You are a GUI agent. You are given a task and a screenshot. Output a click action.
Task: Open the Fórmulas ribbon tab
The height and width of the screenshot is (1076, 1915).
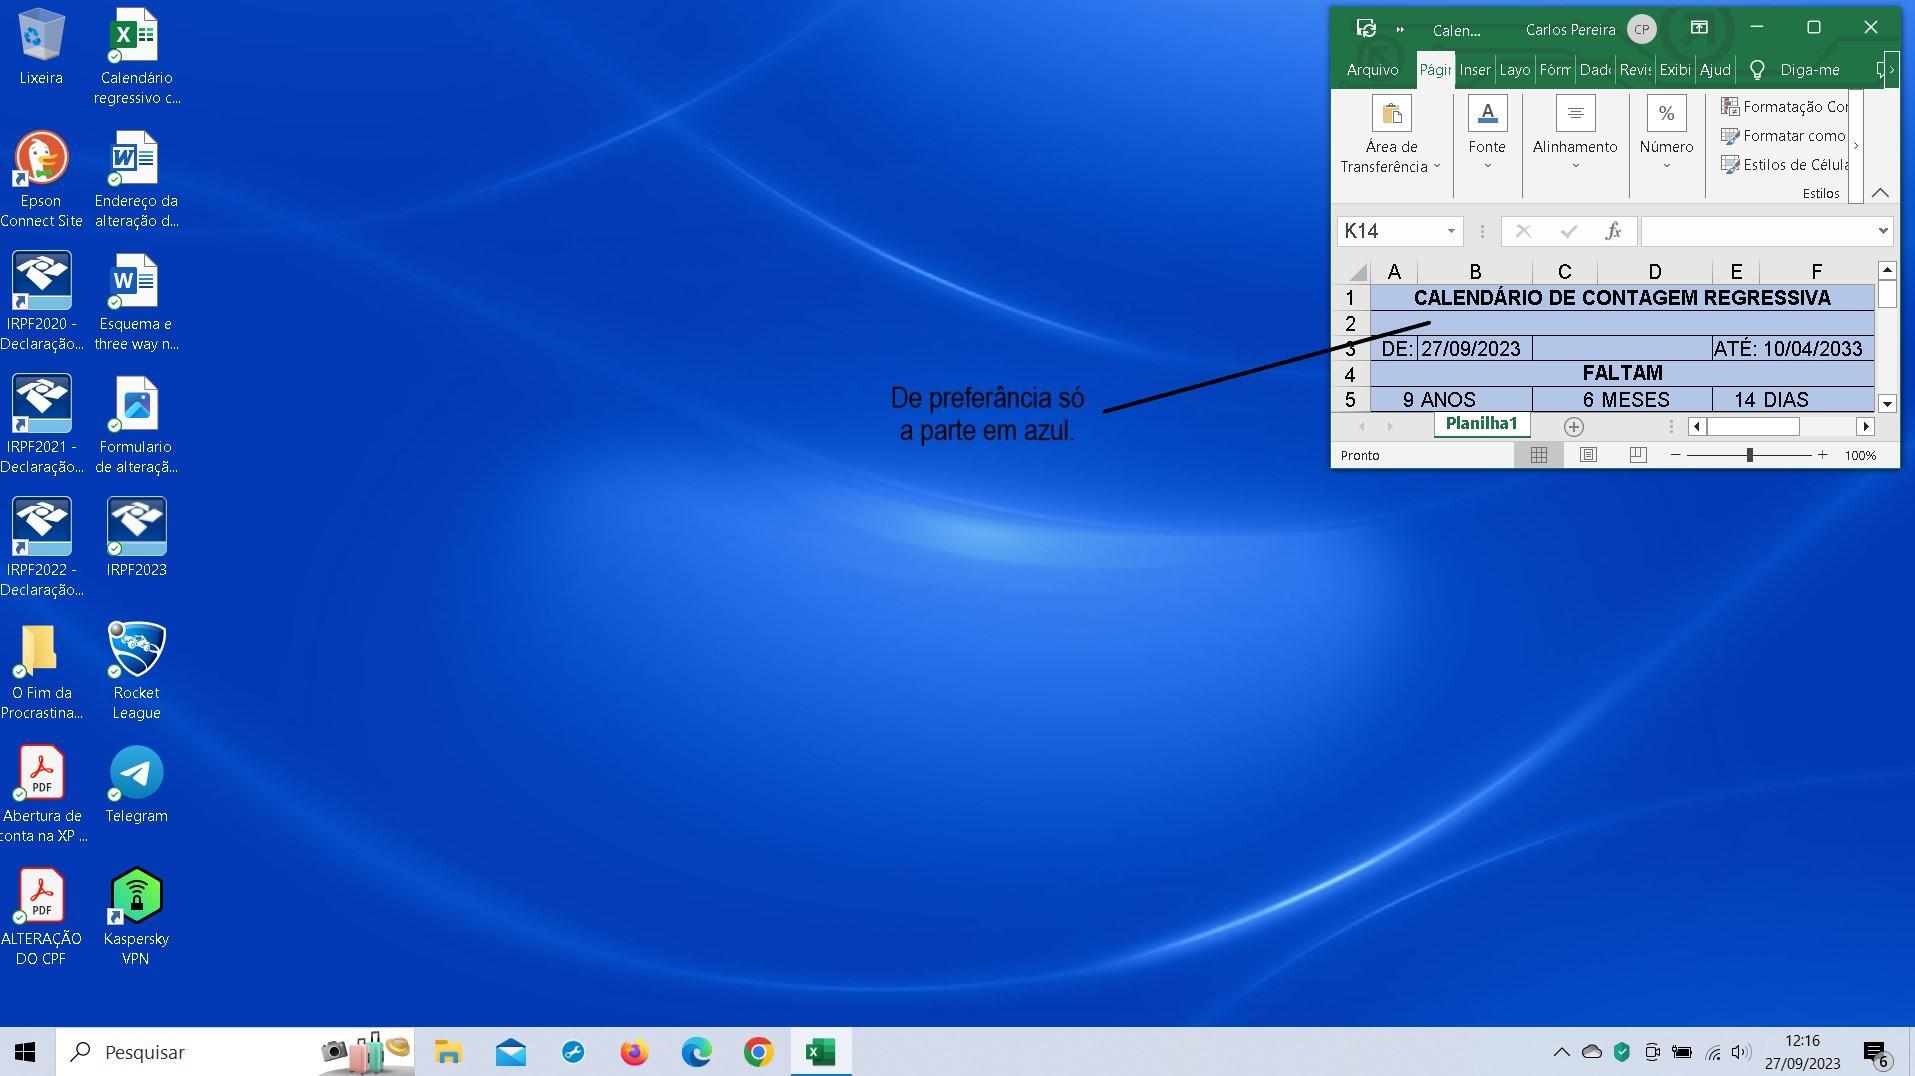[1555, 70]
